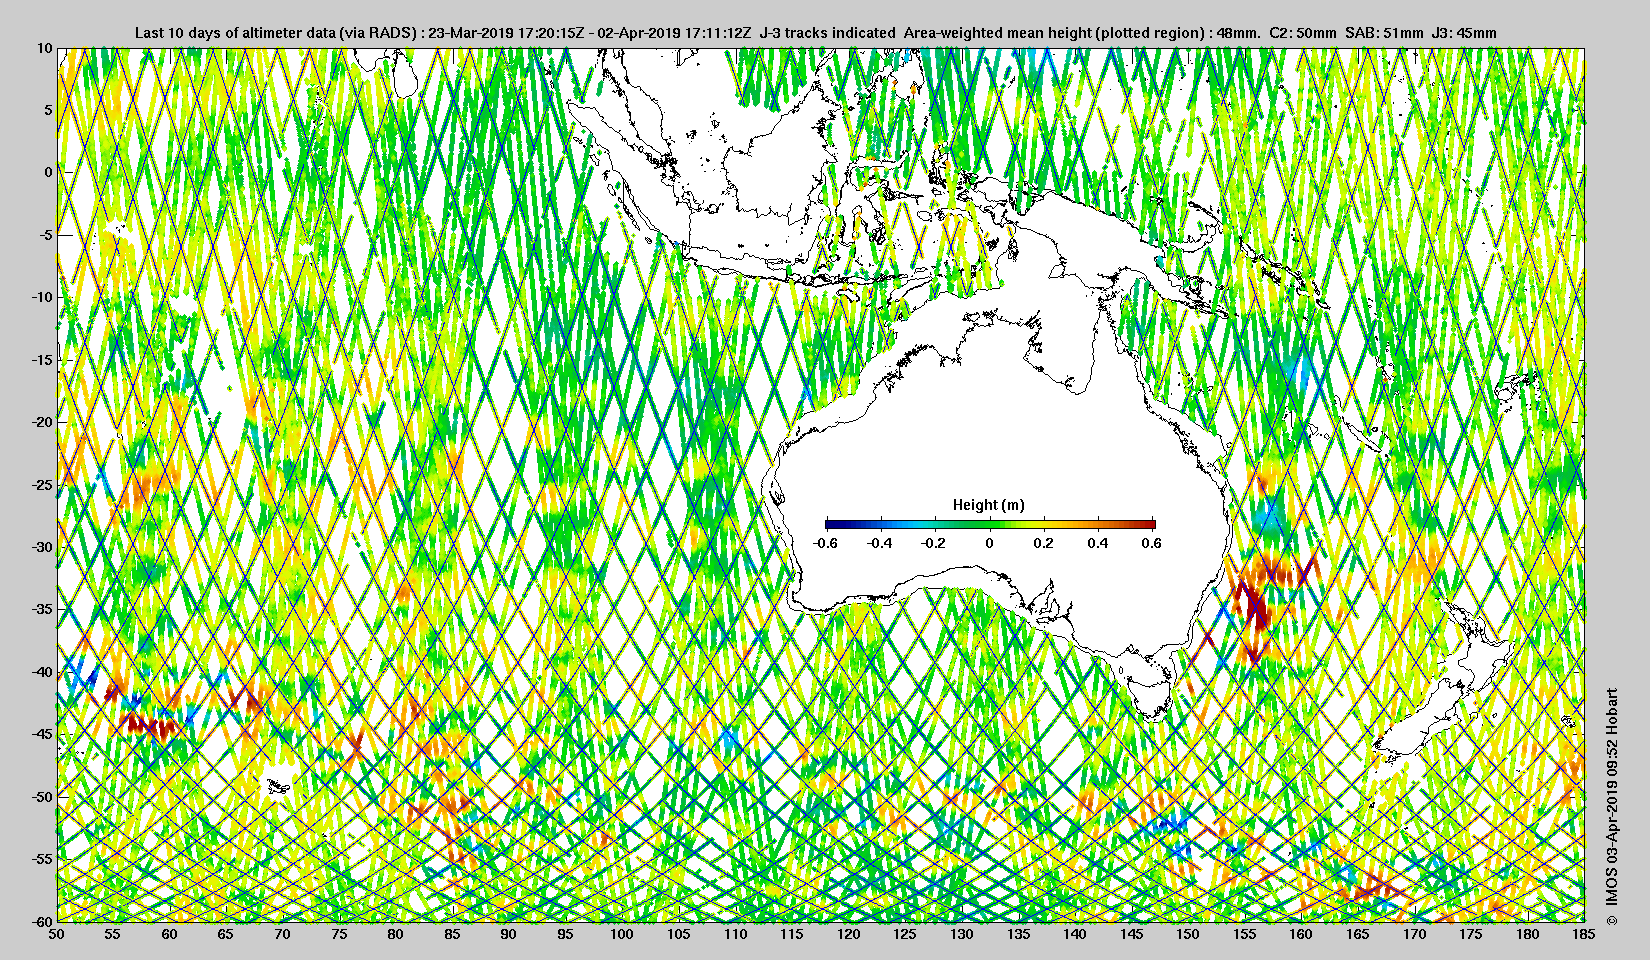Click latitude axis label '-5'
This screenshot has height=960, width=1650.
click(45, 235)
